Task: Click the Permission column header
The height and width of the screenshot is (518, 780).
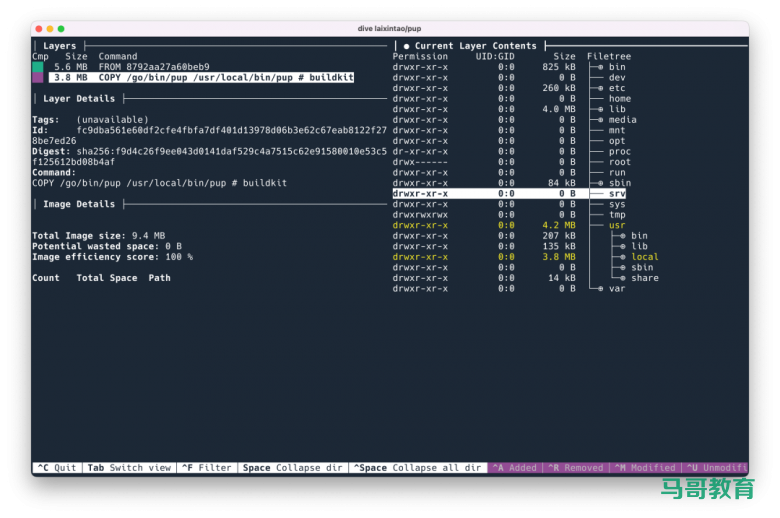Action: [x=420, y=56]
